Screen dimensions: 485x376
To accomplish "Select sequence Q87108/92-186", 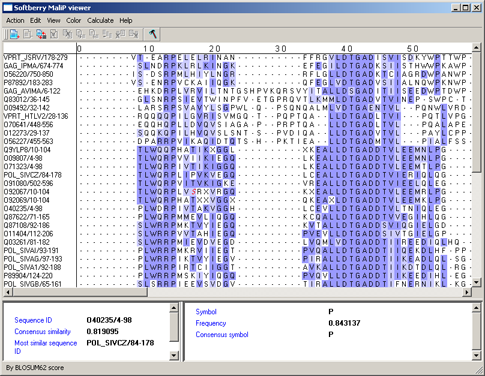I will tap(27, 225).
